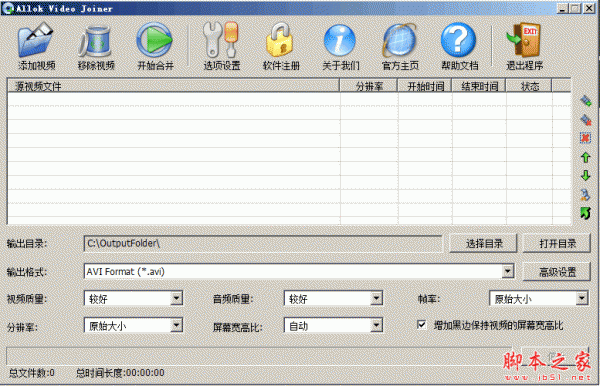Open the 分辨率 resolution dropdown
600x386 pixels.
click(x=176, y=325)
